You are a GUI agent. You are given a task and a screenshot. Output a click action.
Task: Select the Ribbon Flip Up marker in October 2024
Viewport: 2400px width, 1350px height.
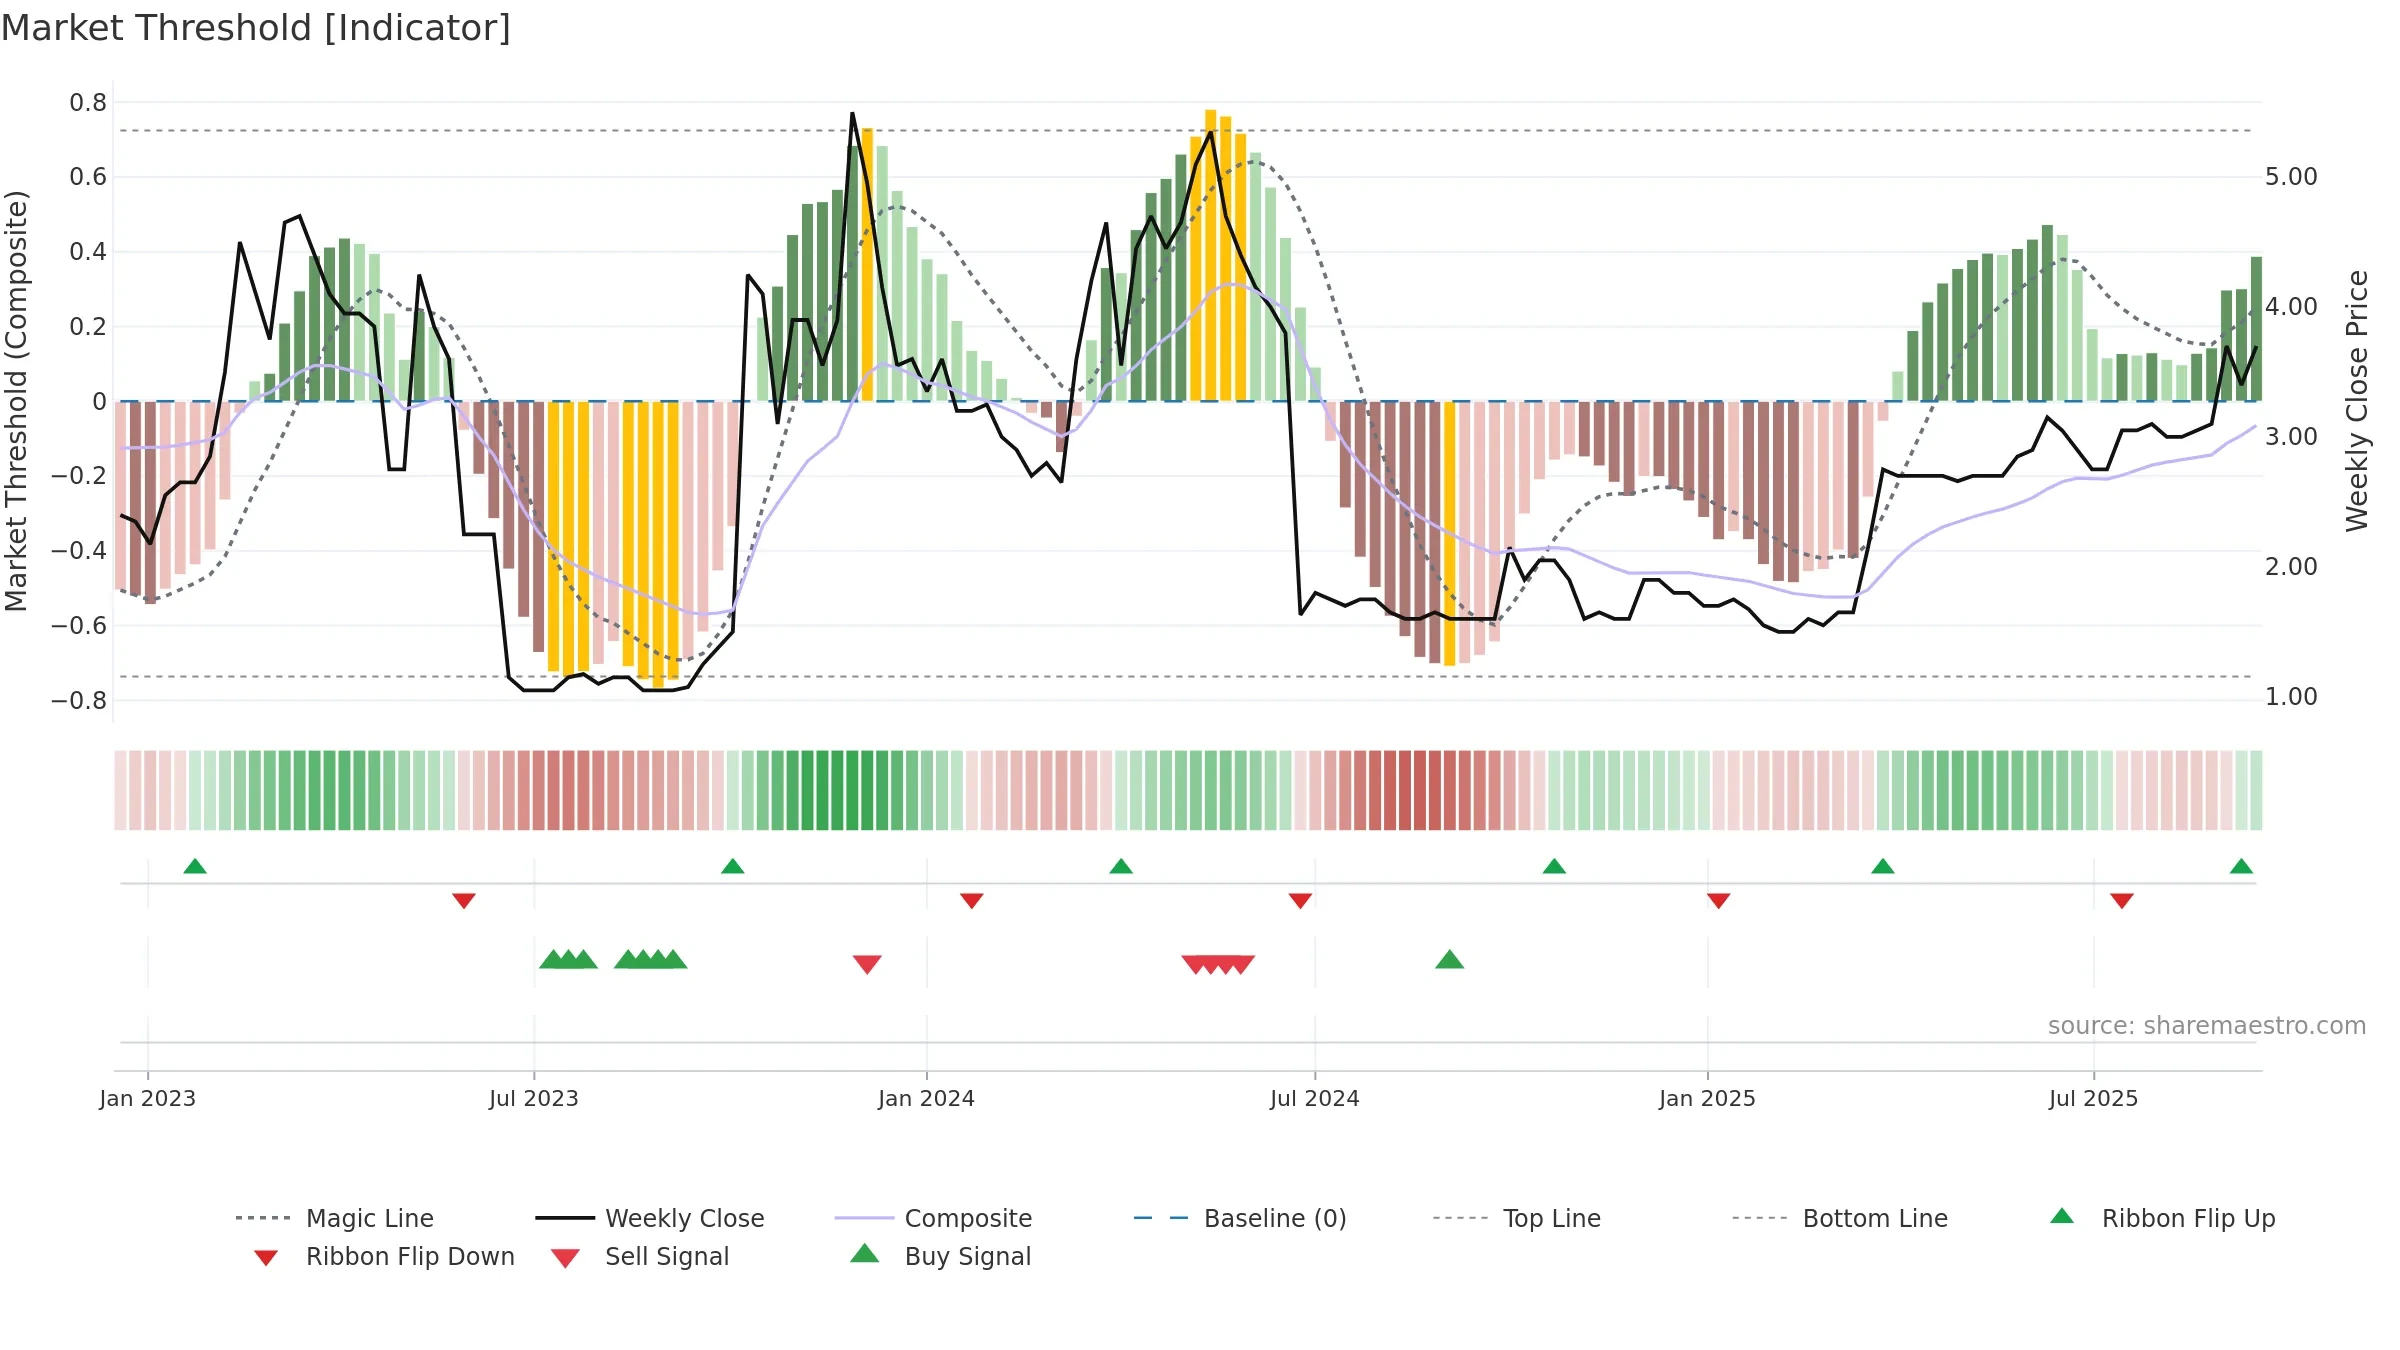tap(1554, 866)
